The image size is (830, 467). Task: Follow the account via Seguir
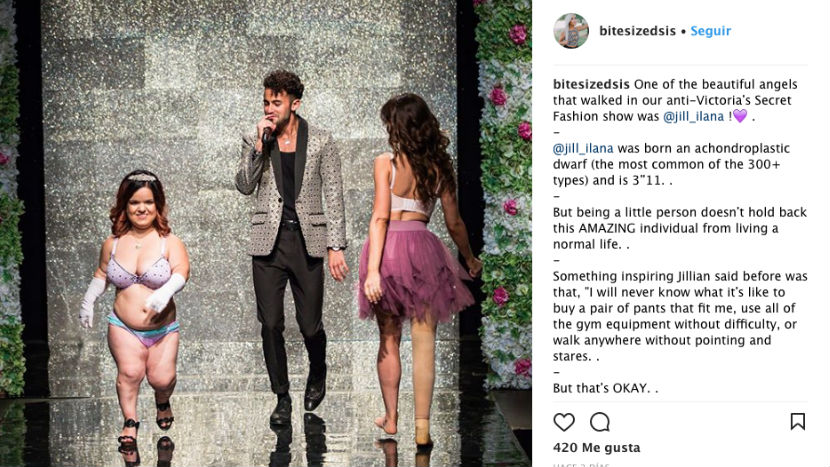(710, 31)
